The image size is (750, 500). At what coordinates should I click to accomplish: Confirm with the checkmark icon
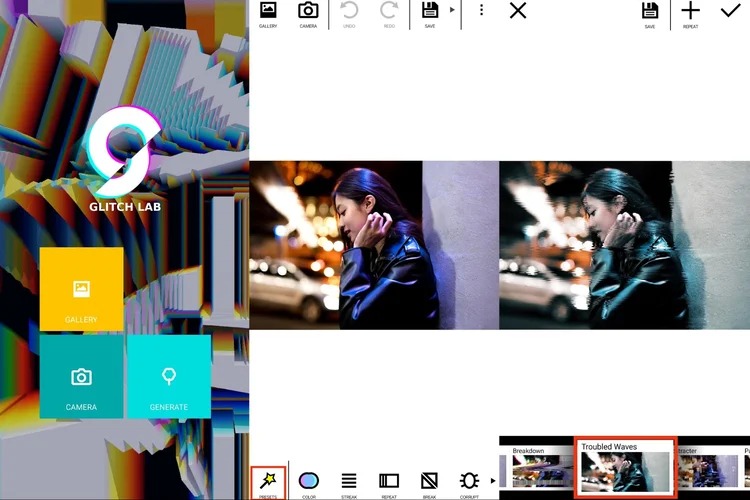coord(730,10)
